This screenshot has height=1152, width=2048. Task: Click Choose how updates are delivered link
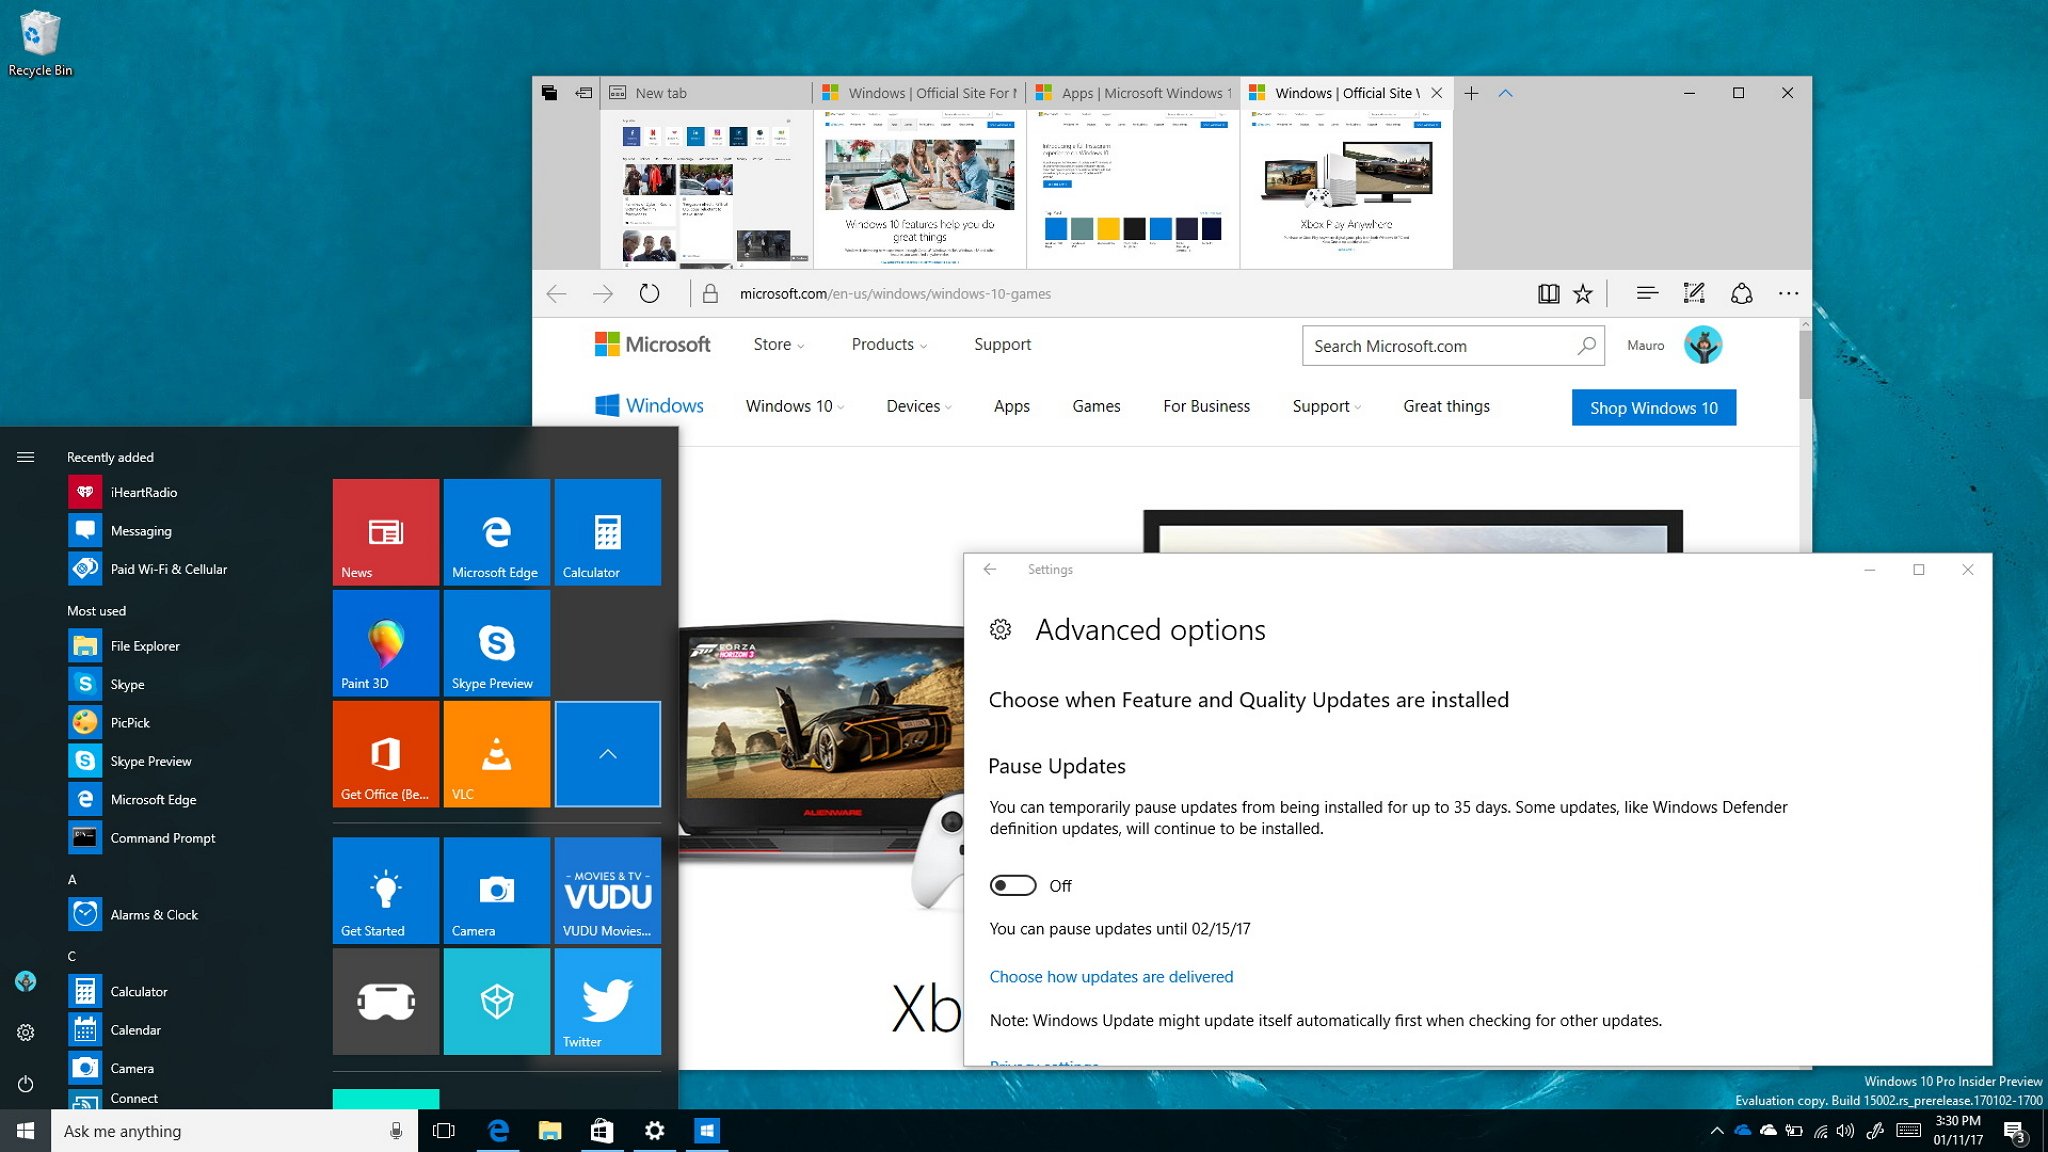coord(1110,976)
